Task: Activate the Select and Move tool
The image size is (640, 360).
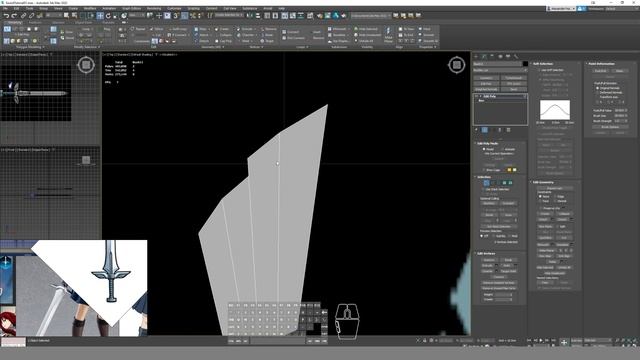Action: tap(100, 16)
